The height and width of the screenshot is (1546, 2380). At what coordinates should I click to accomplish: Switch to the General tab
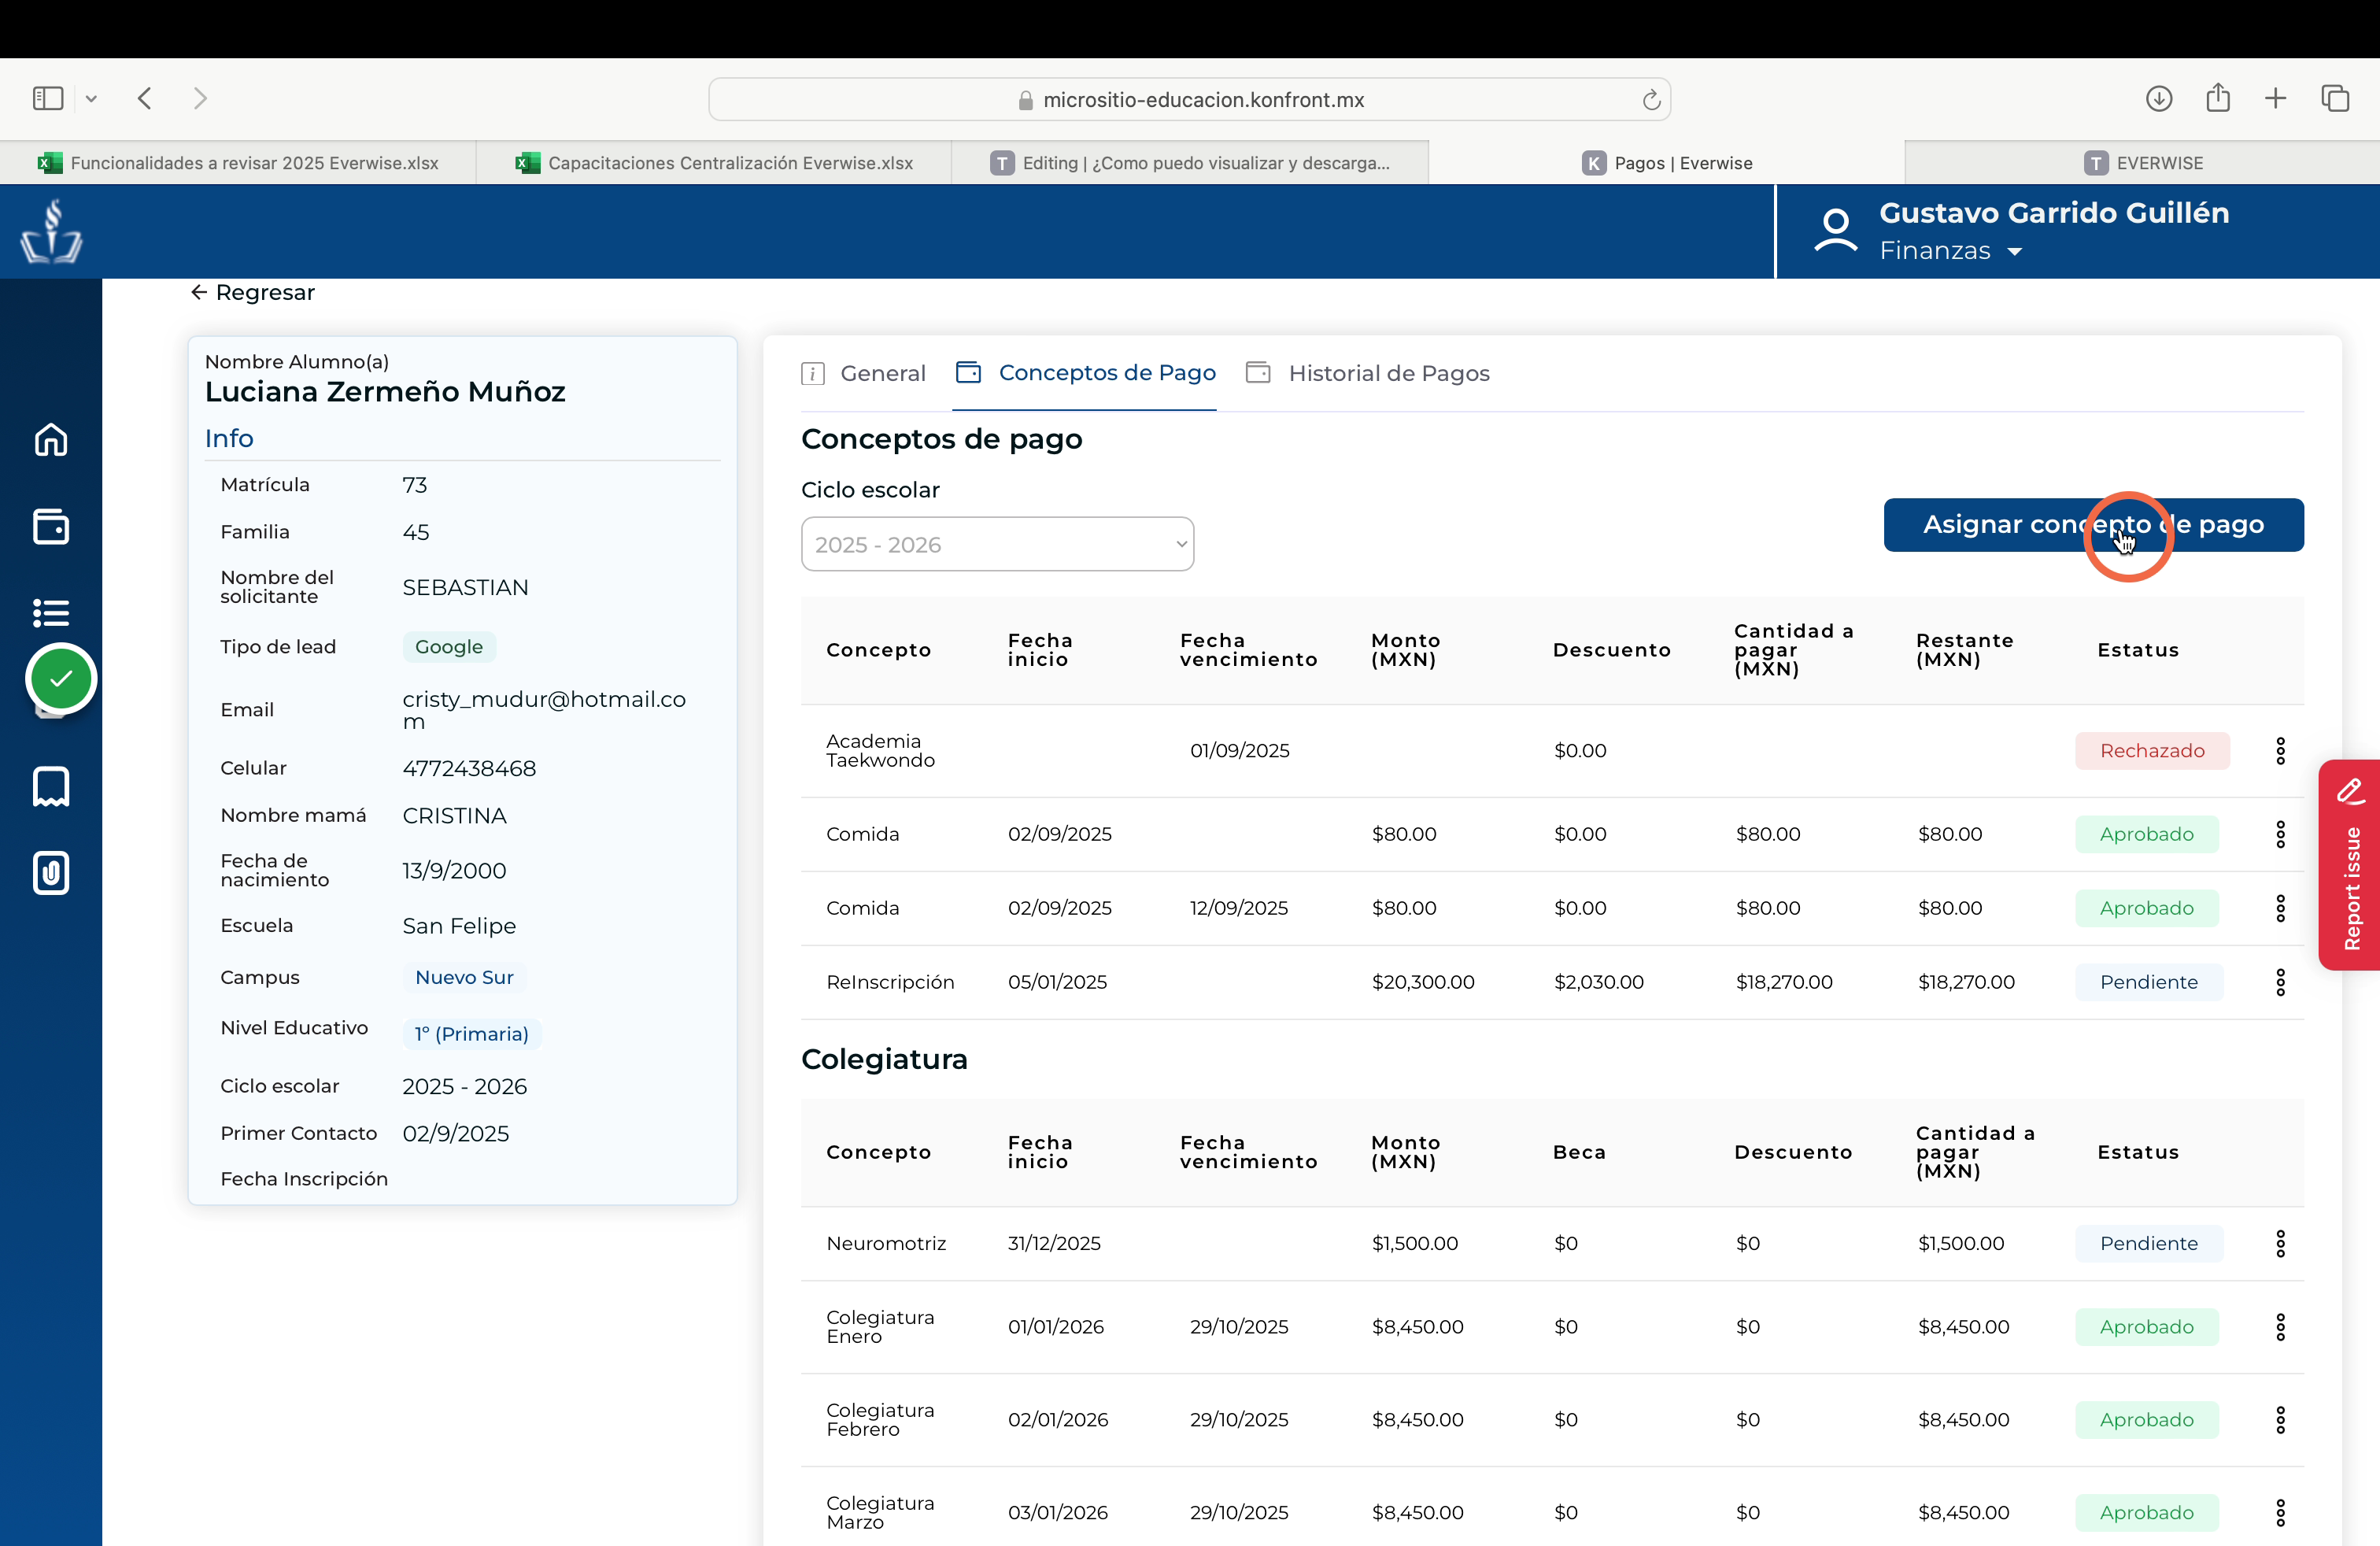[x=863, y=373]
